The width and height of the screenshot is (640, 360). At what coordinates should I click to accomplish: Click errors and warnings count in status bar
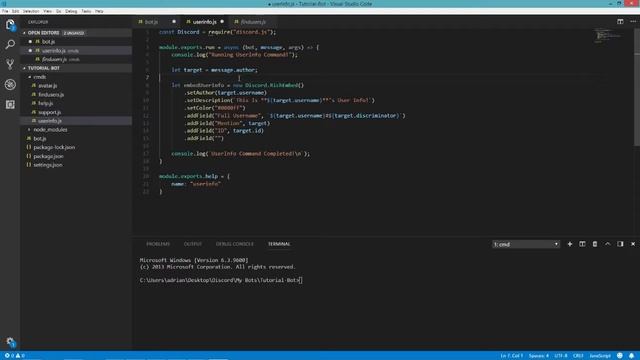(15, 356)
